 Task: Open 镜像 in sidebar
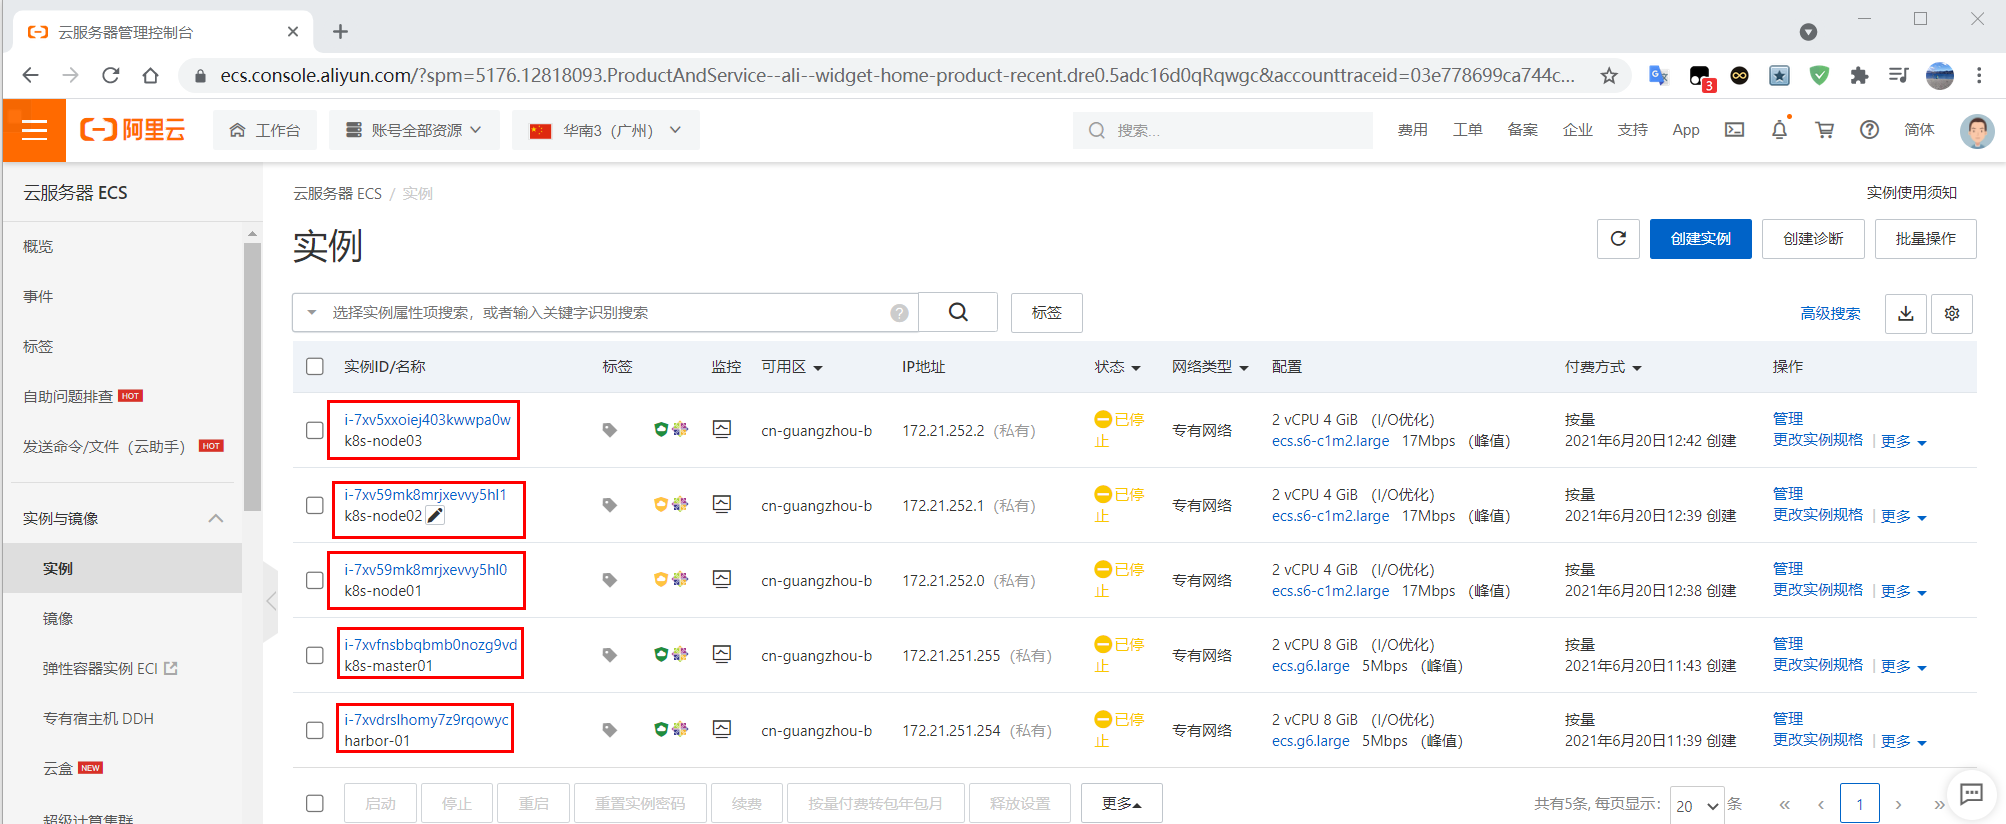pyautogui.click(x=58, y=618)
